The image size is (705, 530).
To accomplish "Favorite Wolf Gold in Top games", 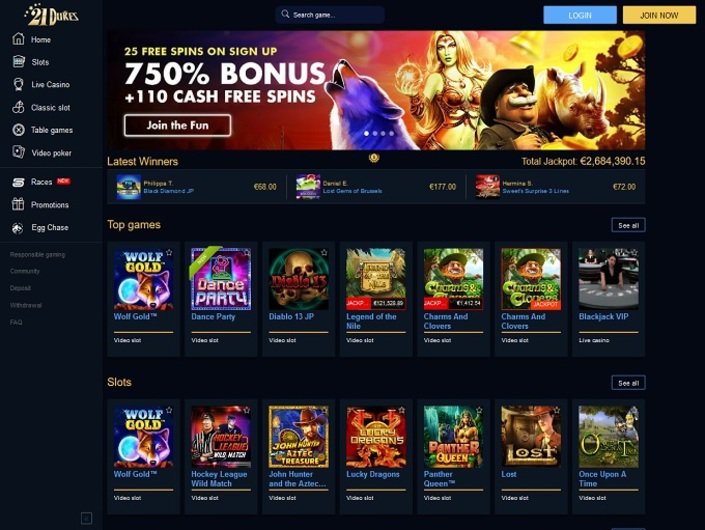I will (x=169, y=253).
